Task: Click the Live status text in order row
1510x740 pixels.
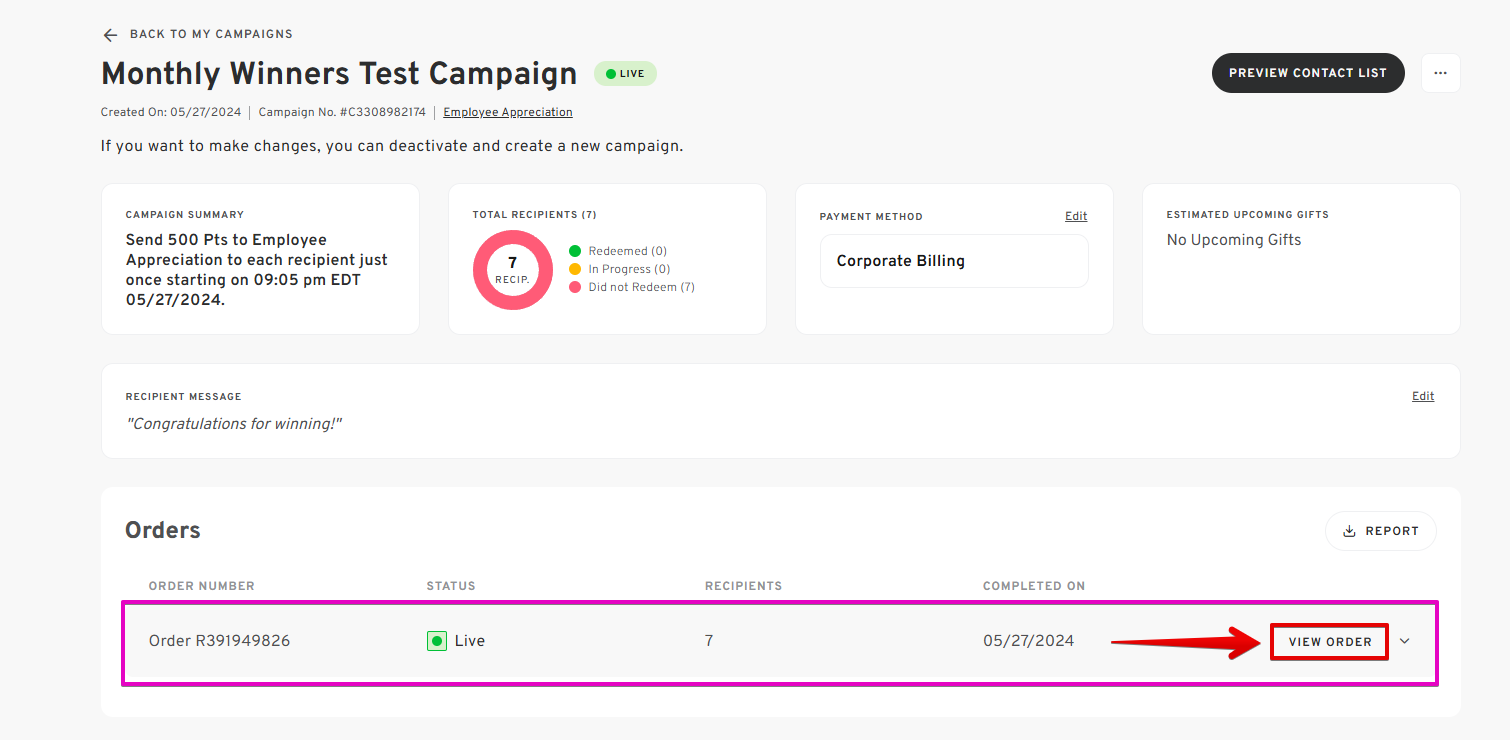Action: coord(470,641)
